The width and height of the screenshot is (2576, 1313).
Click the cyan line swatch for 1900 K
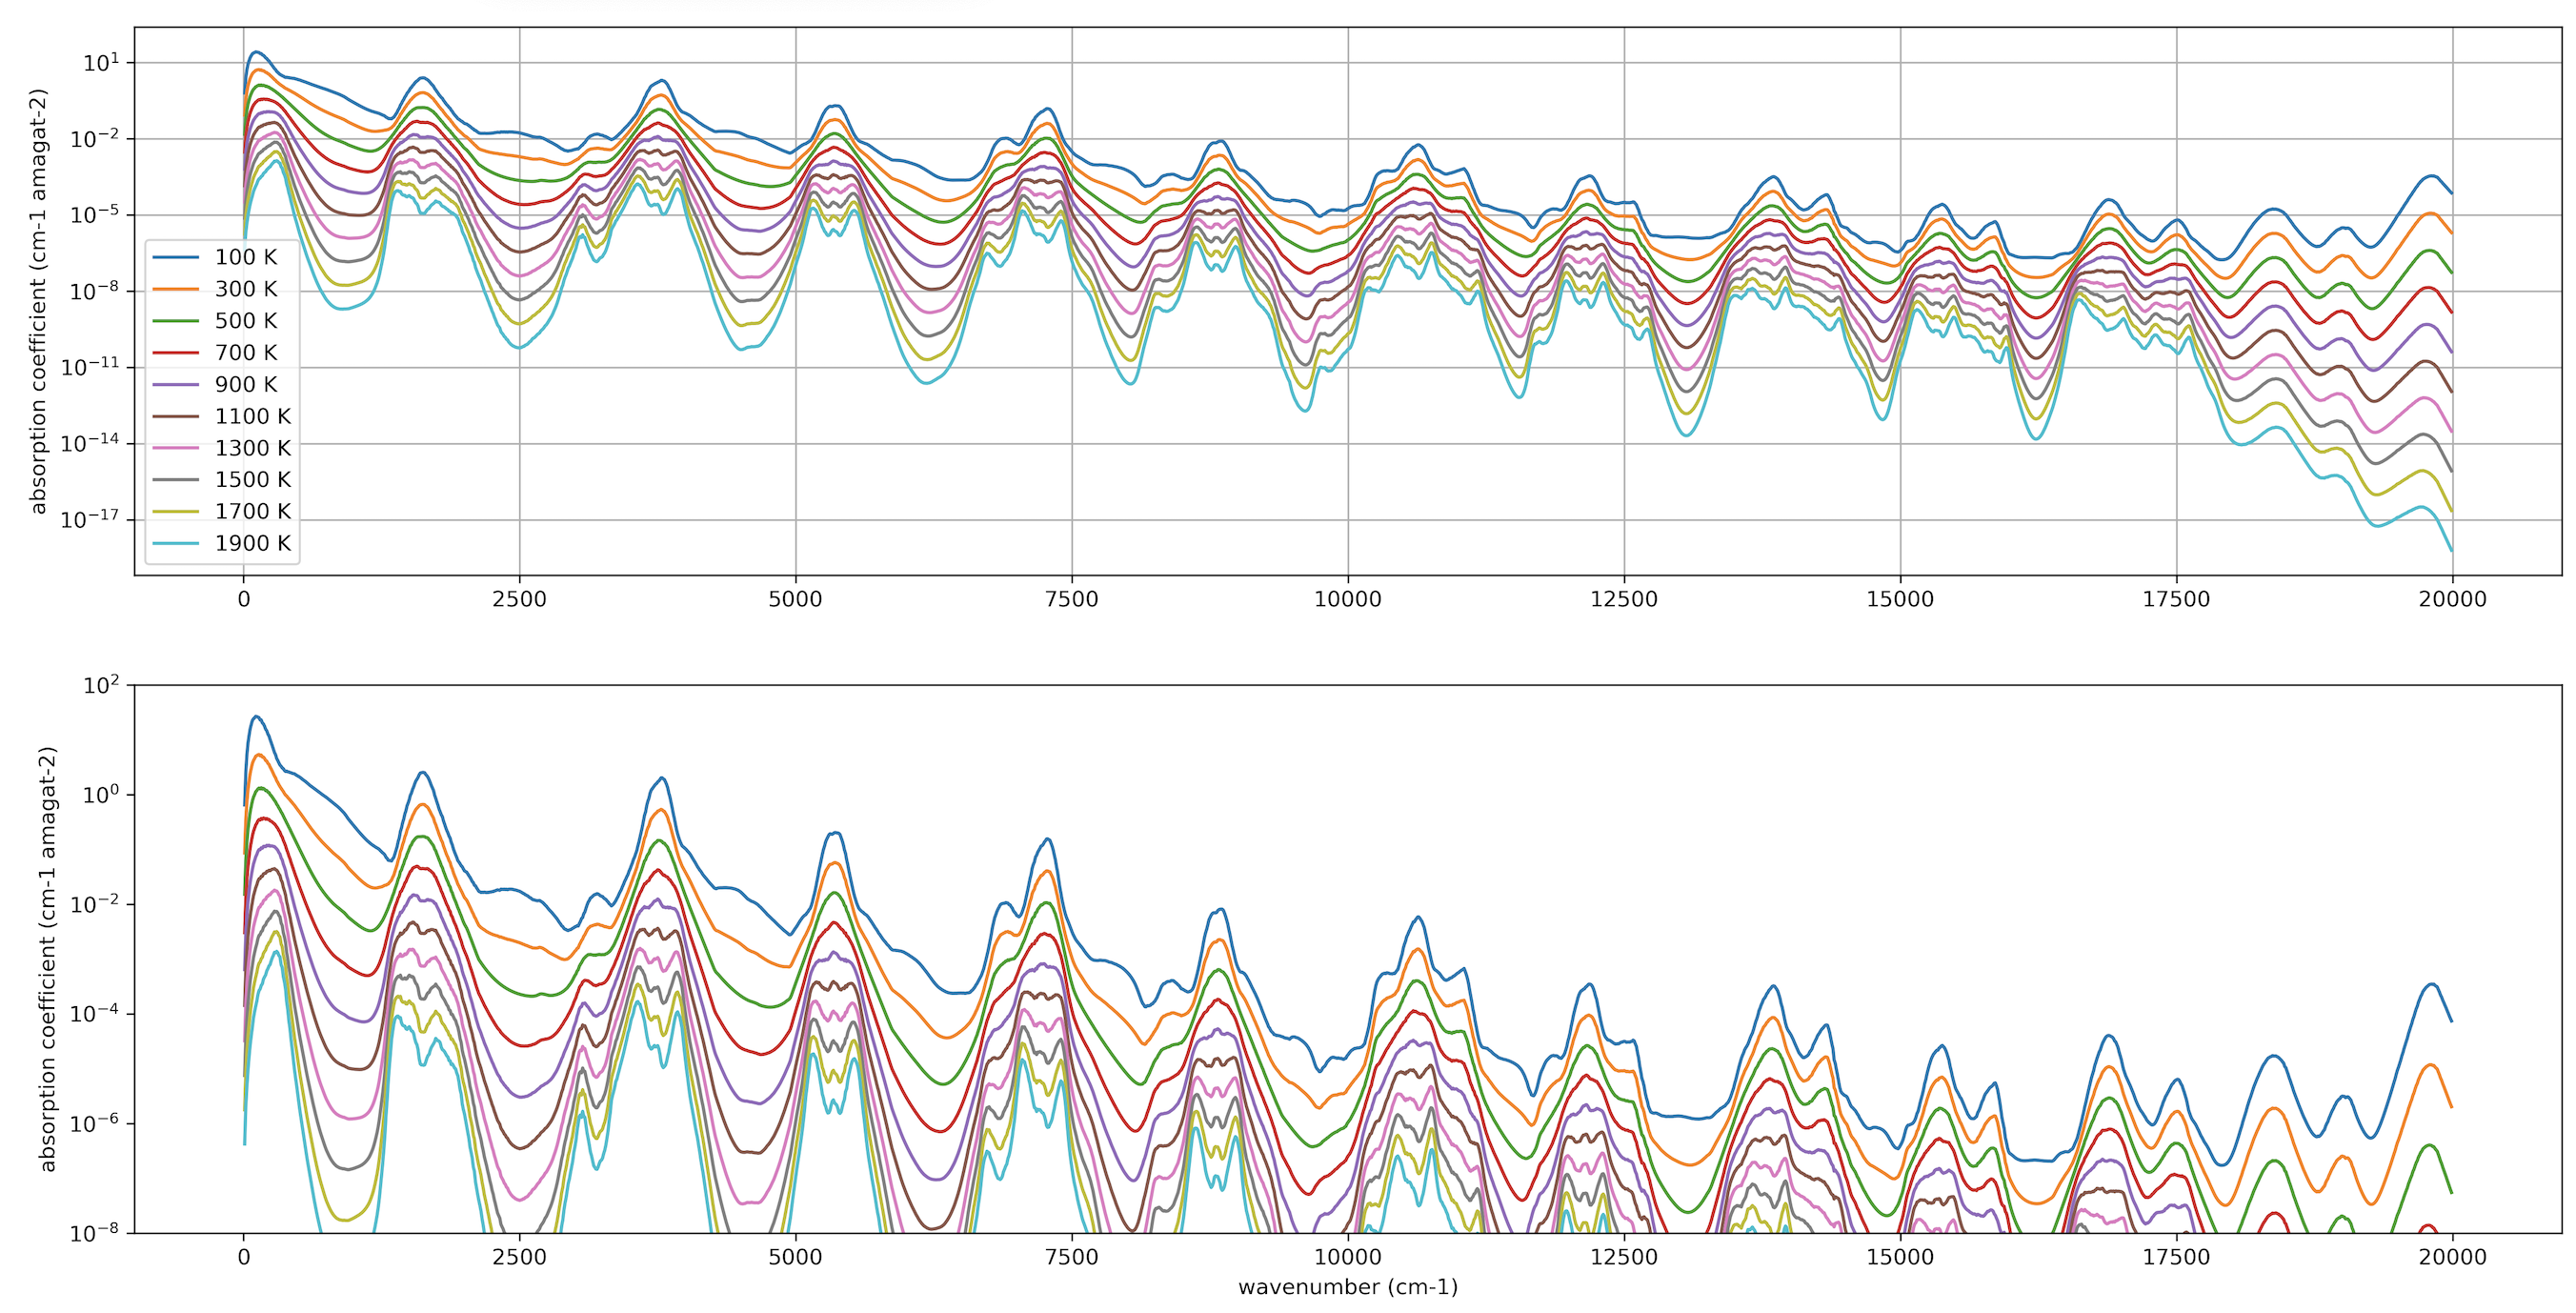(x=175, y=544)
